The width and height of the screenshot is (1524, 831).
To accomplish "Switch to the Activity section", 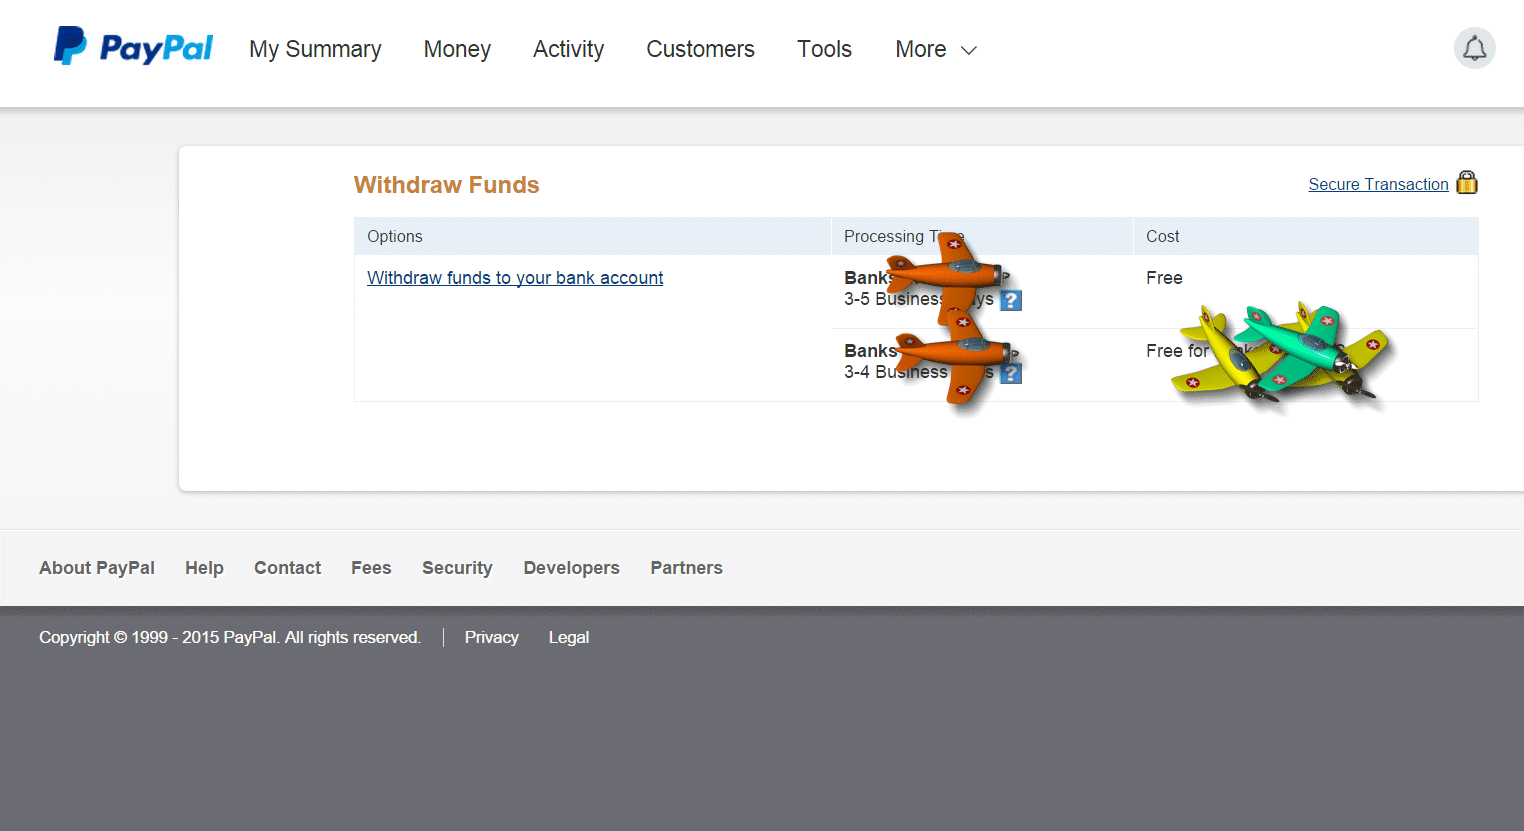I will pos(568,49).
